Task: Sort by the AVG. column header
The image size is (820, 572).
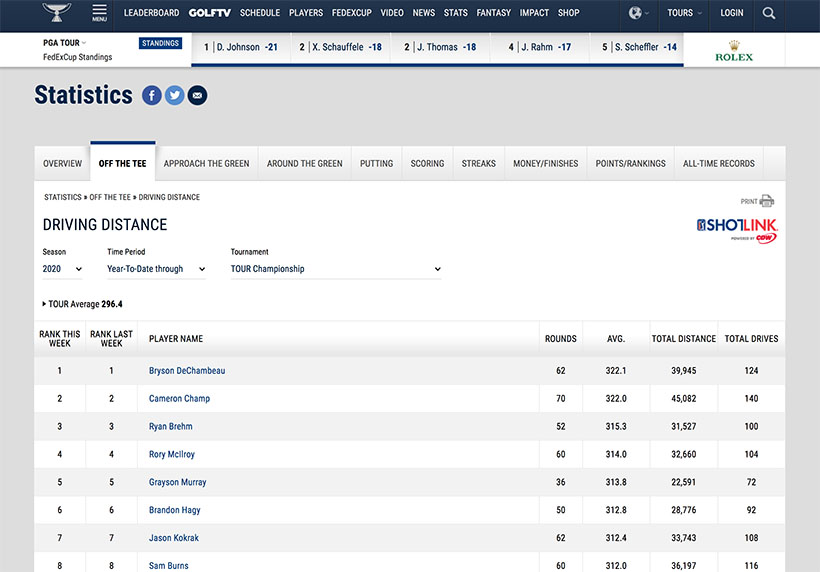Action: click(615, 339)
